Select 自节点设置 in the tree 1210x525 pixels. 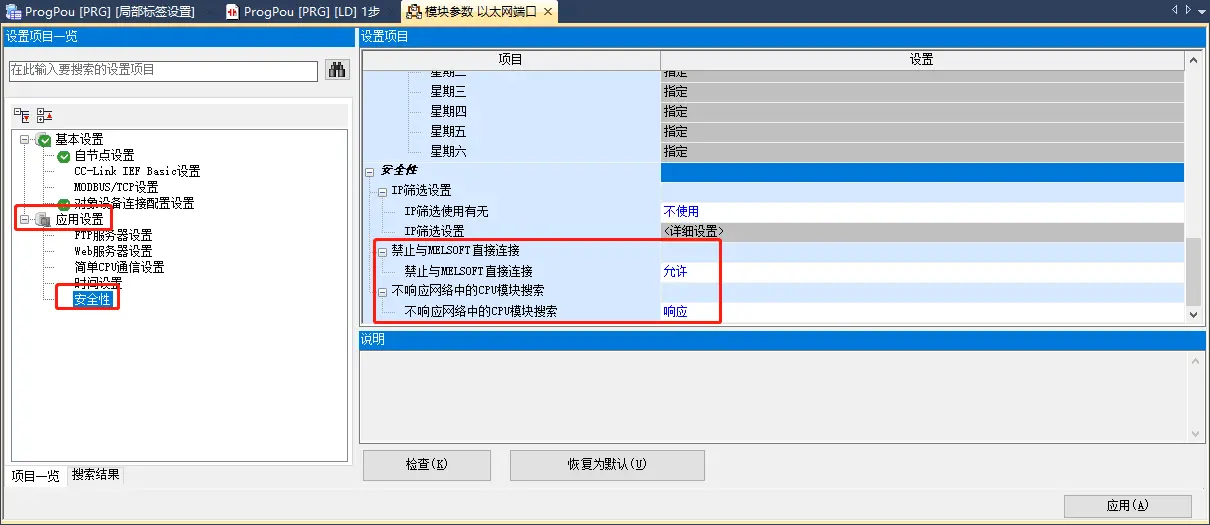[x=104, y=155]
